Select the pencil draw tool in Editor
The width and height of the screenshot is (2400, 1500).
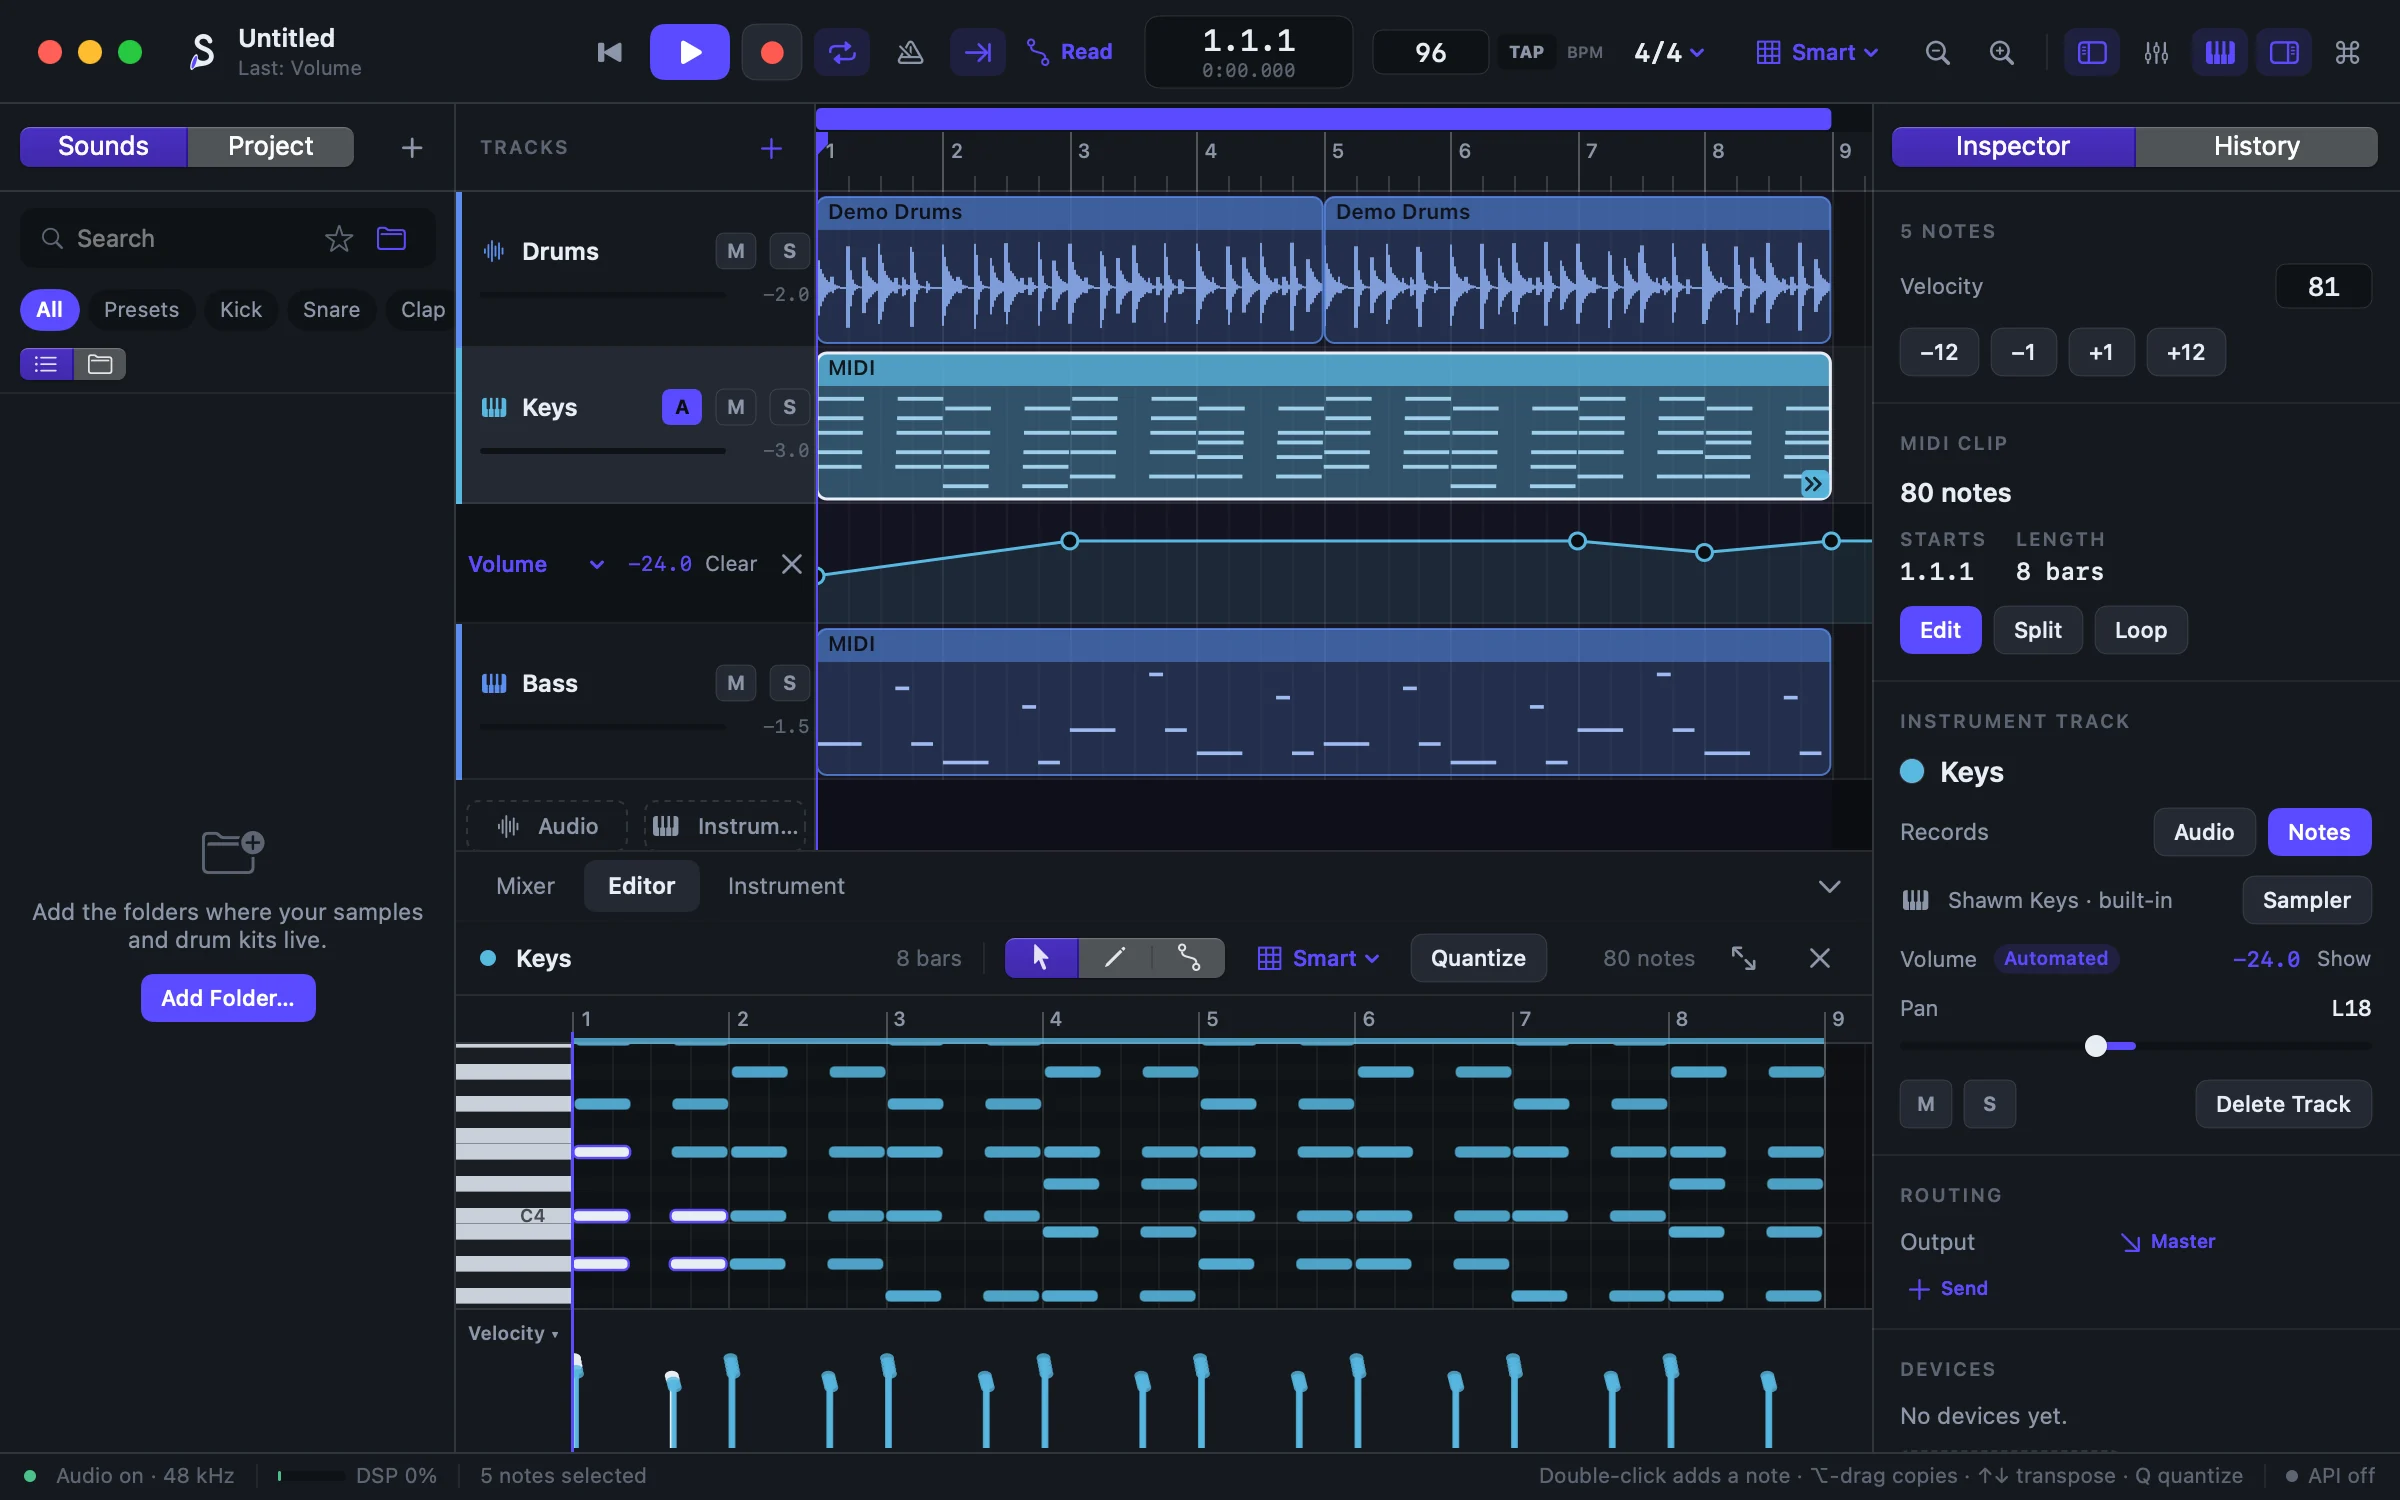(1114, 958)
